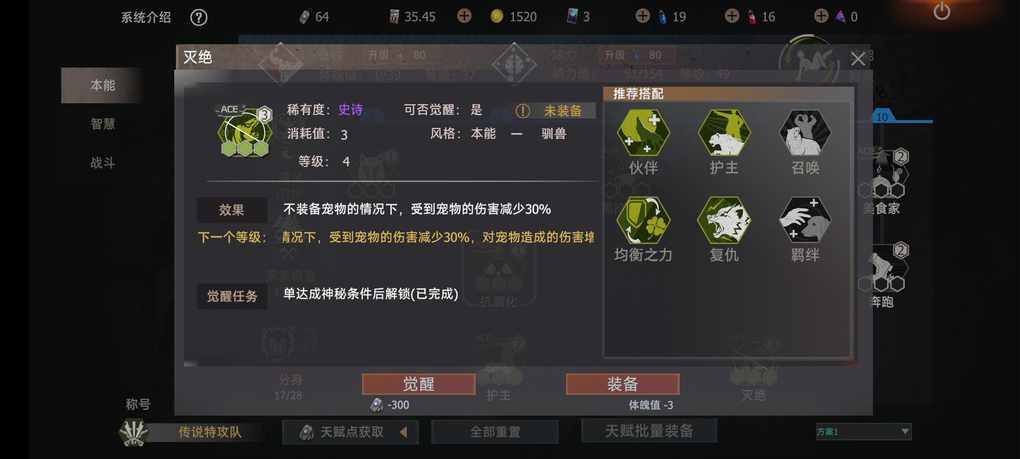Viewport: 1020px width, 459px height.
Task: Tap the 装备 equip button
Action: click(x=623, y=384)
